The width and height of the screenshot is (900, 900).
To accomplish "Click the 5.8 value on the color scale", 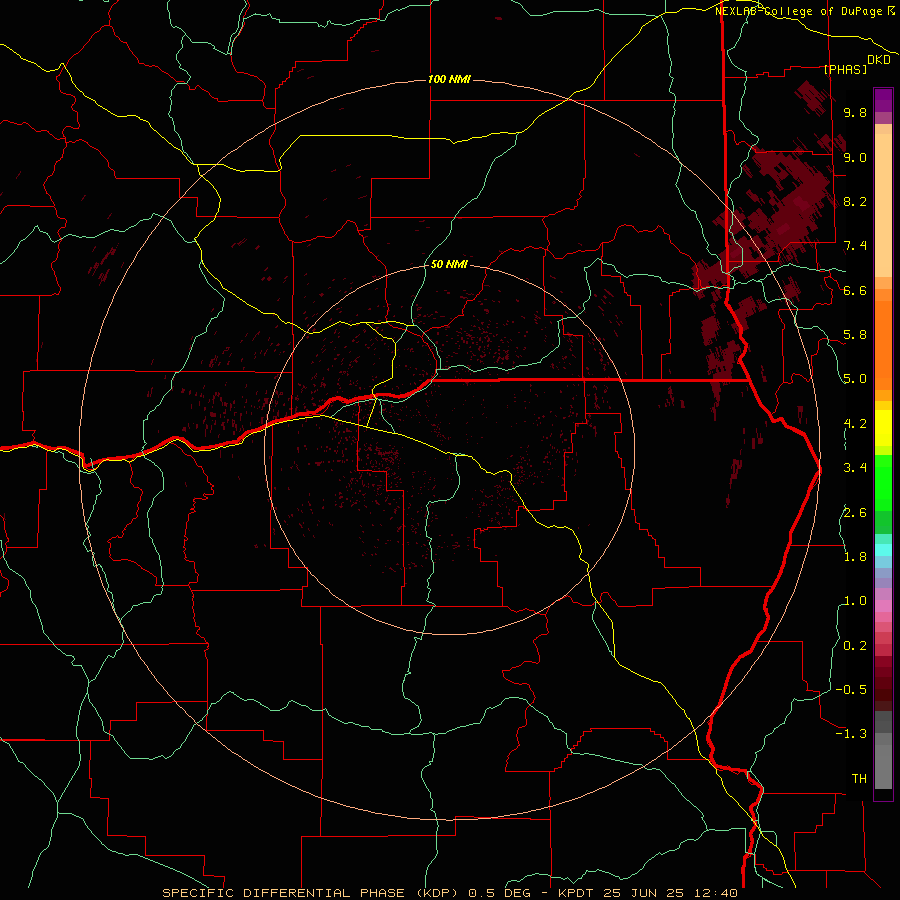I will [855, 335].
